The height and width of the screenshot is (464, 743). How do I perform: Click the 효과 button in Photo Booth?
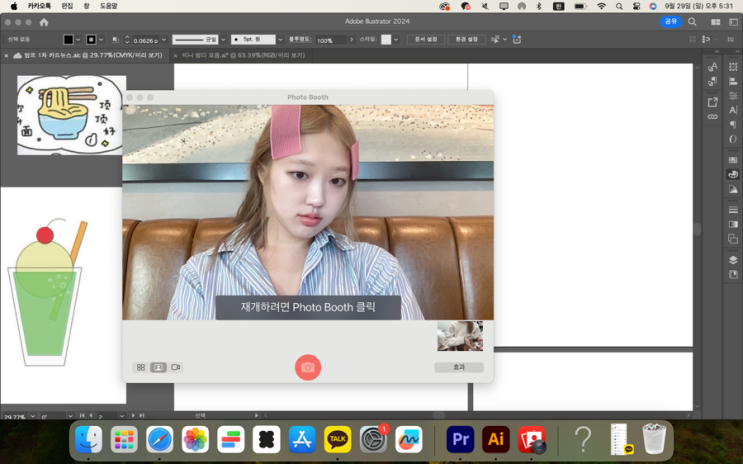click(459, 368)
